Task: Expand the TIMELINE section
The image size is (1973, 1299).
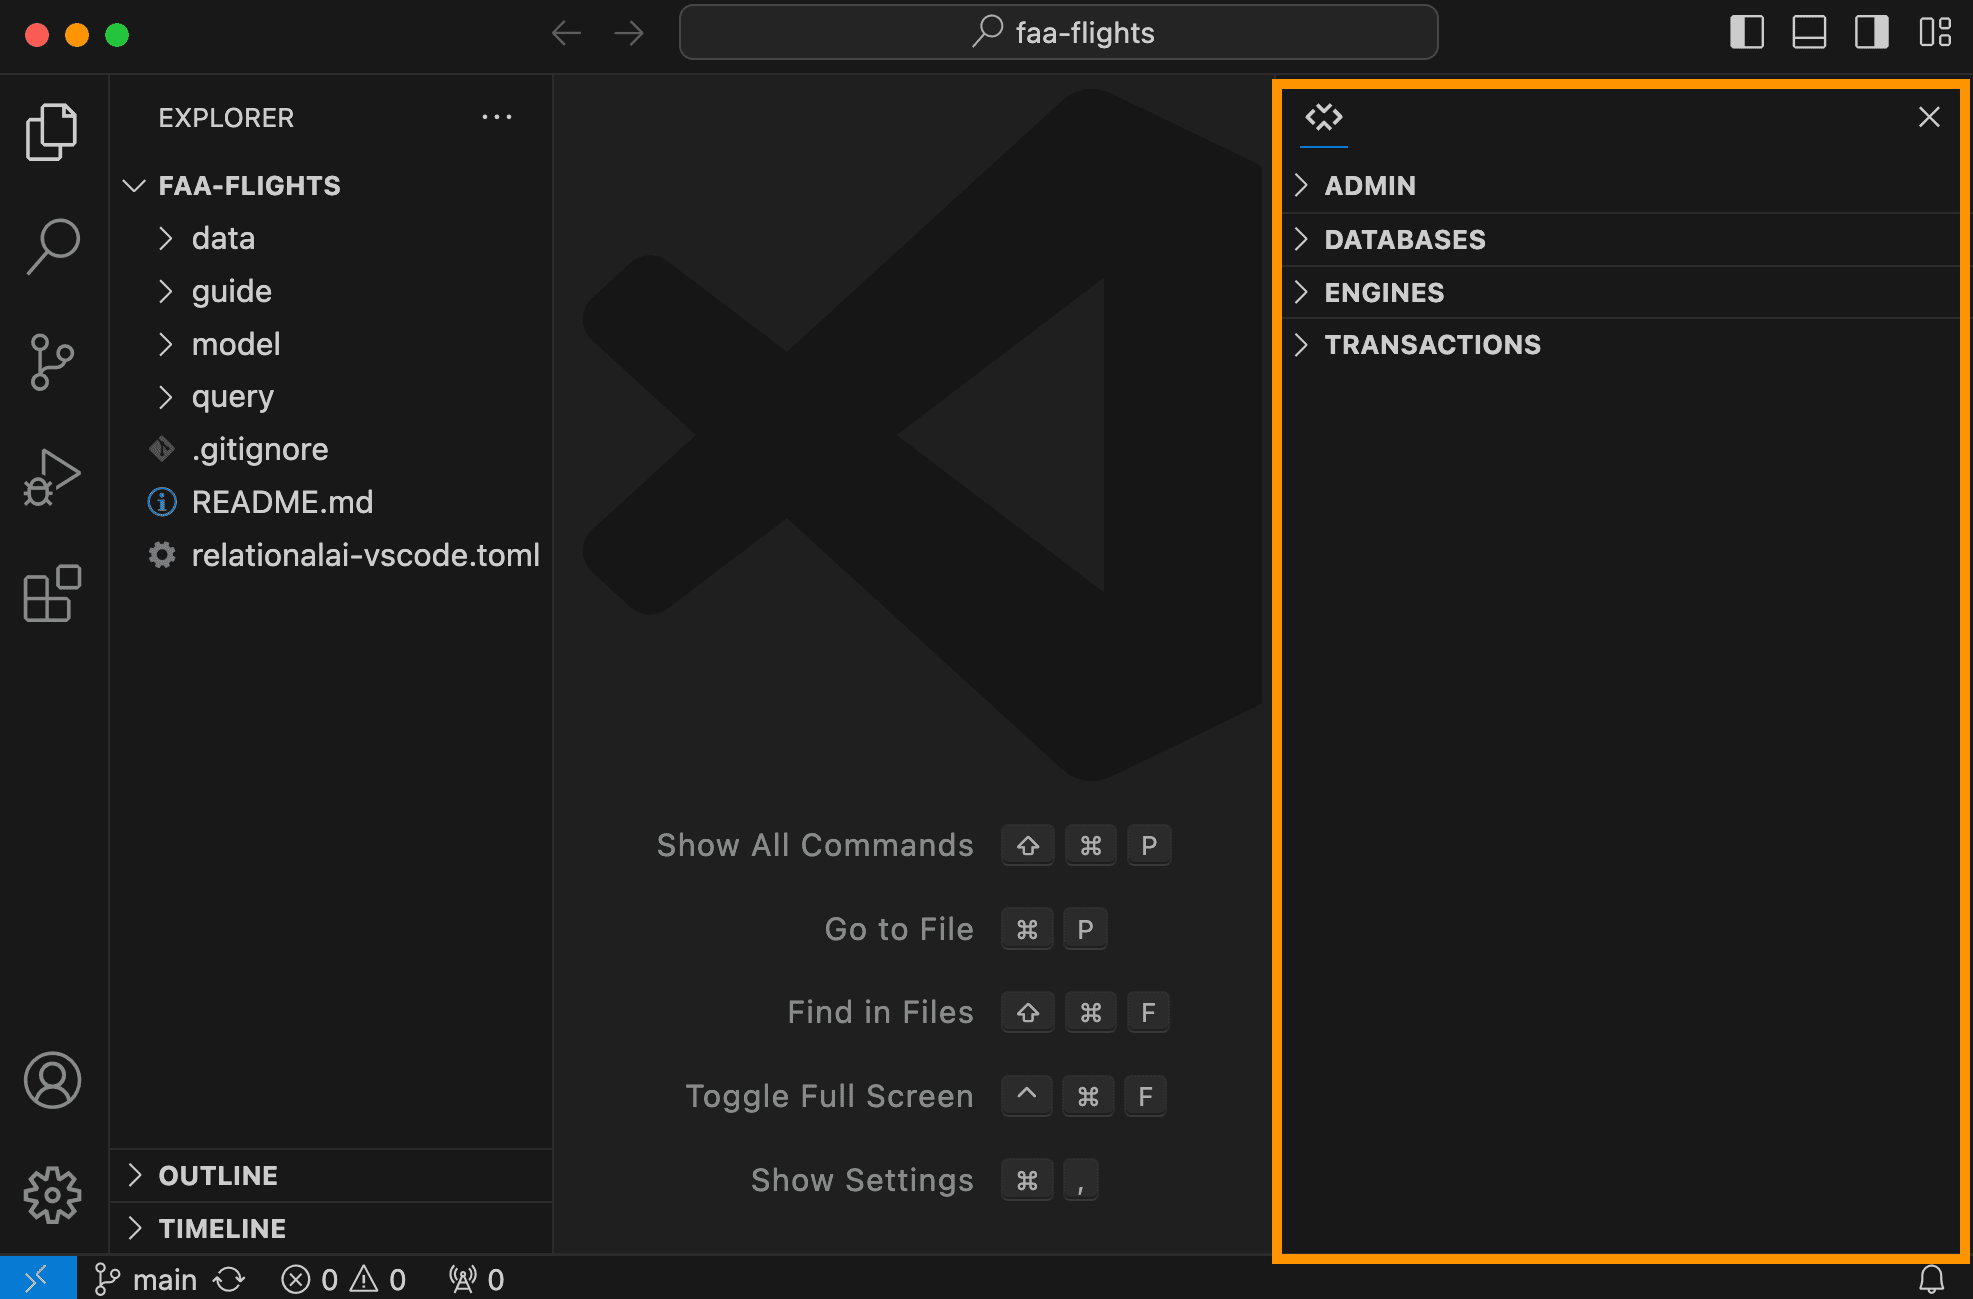Action: [x=330, y=1229]
